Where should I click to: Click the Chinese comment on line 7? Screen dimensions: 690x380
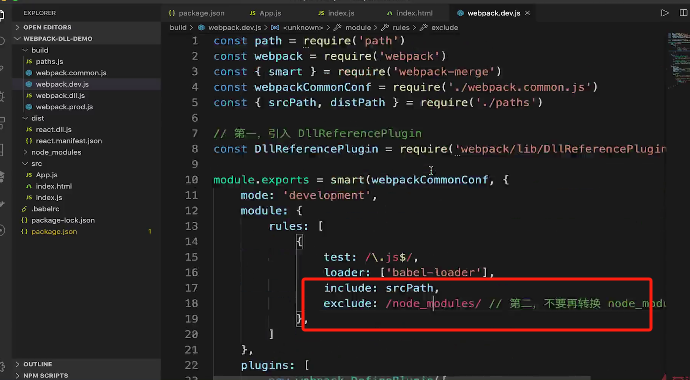(x=317, y=133)
